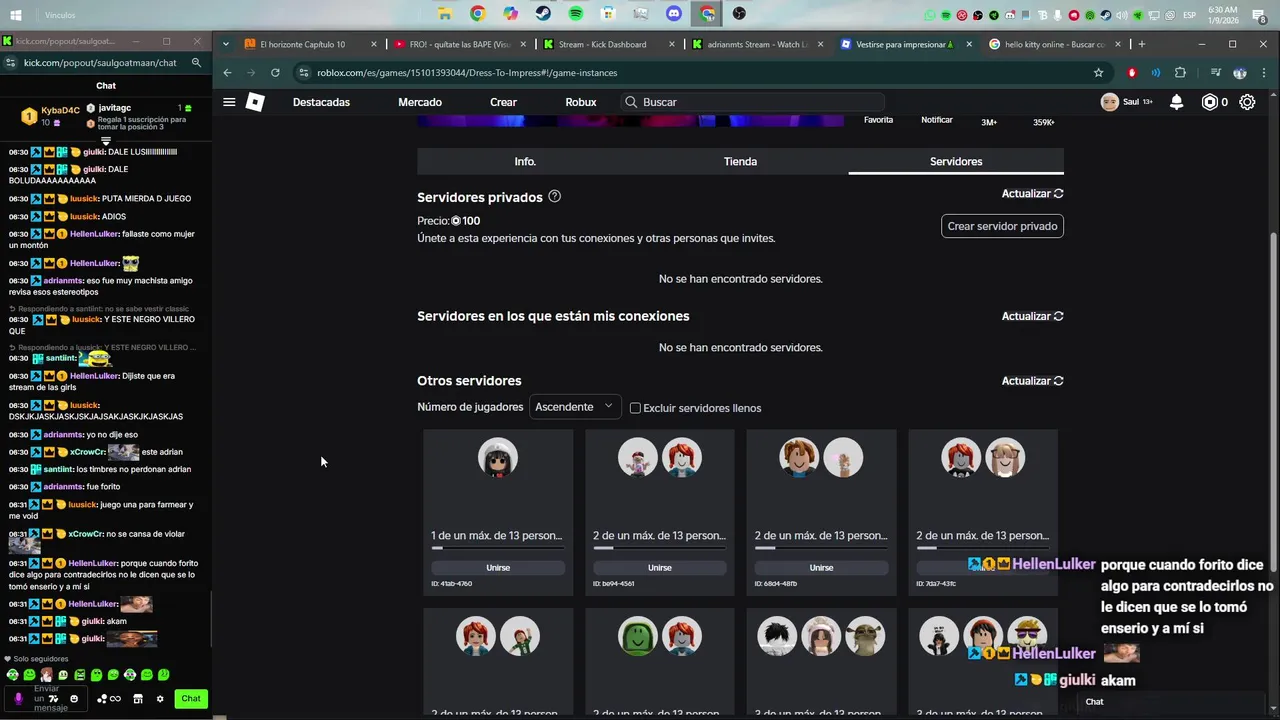This screenshot has height=720, width=1280.
Task: Open the Roblox notifications bell
Action: pyautogui.click(x=1177, y=102)
